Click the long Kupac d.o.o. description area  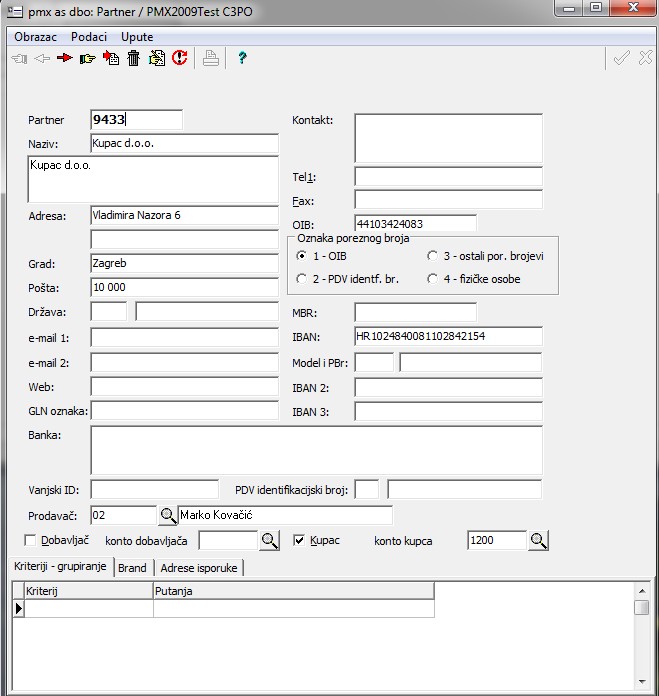(x=153, y=179)
